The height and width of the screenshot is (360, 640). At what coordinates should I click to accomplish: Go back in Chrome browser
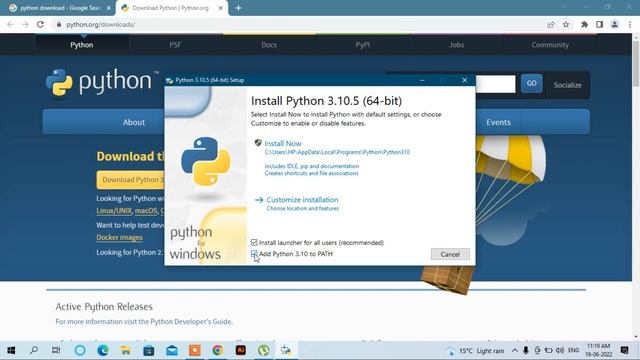10,24
